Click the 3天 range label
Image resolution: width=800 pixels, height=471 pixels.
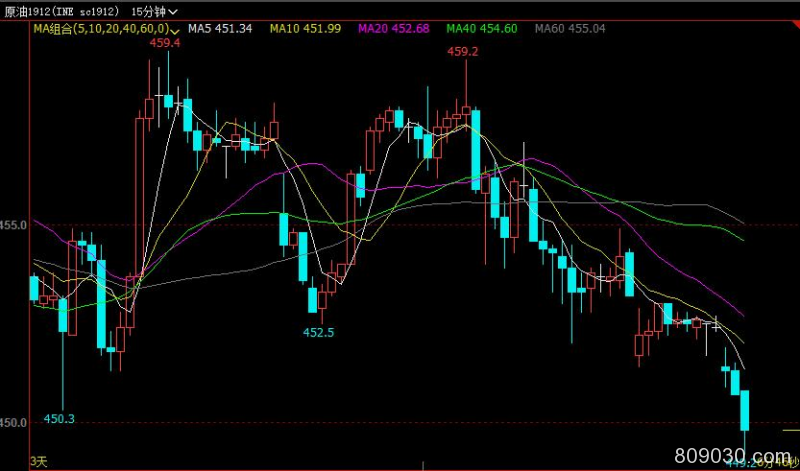38,462
